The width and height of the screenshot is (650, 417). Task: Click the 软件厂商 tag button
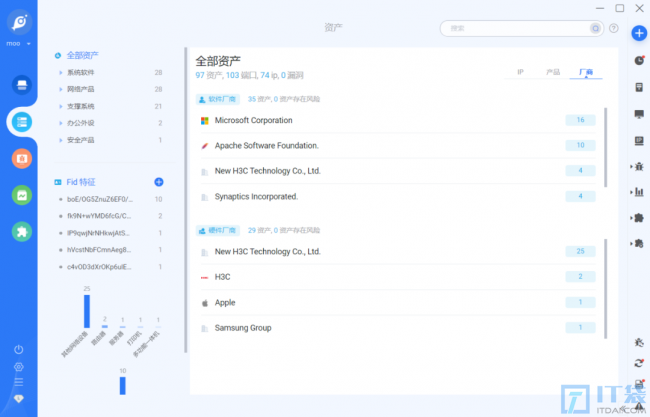(x=218, y=99)
